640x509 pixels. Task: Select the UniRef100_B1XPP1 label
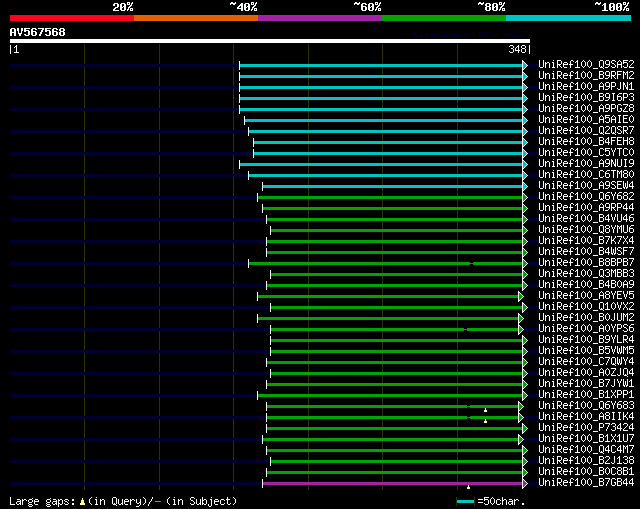[586, 395]
